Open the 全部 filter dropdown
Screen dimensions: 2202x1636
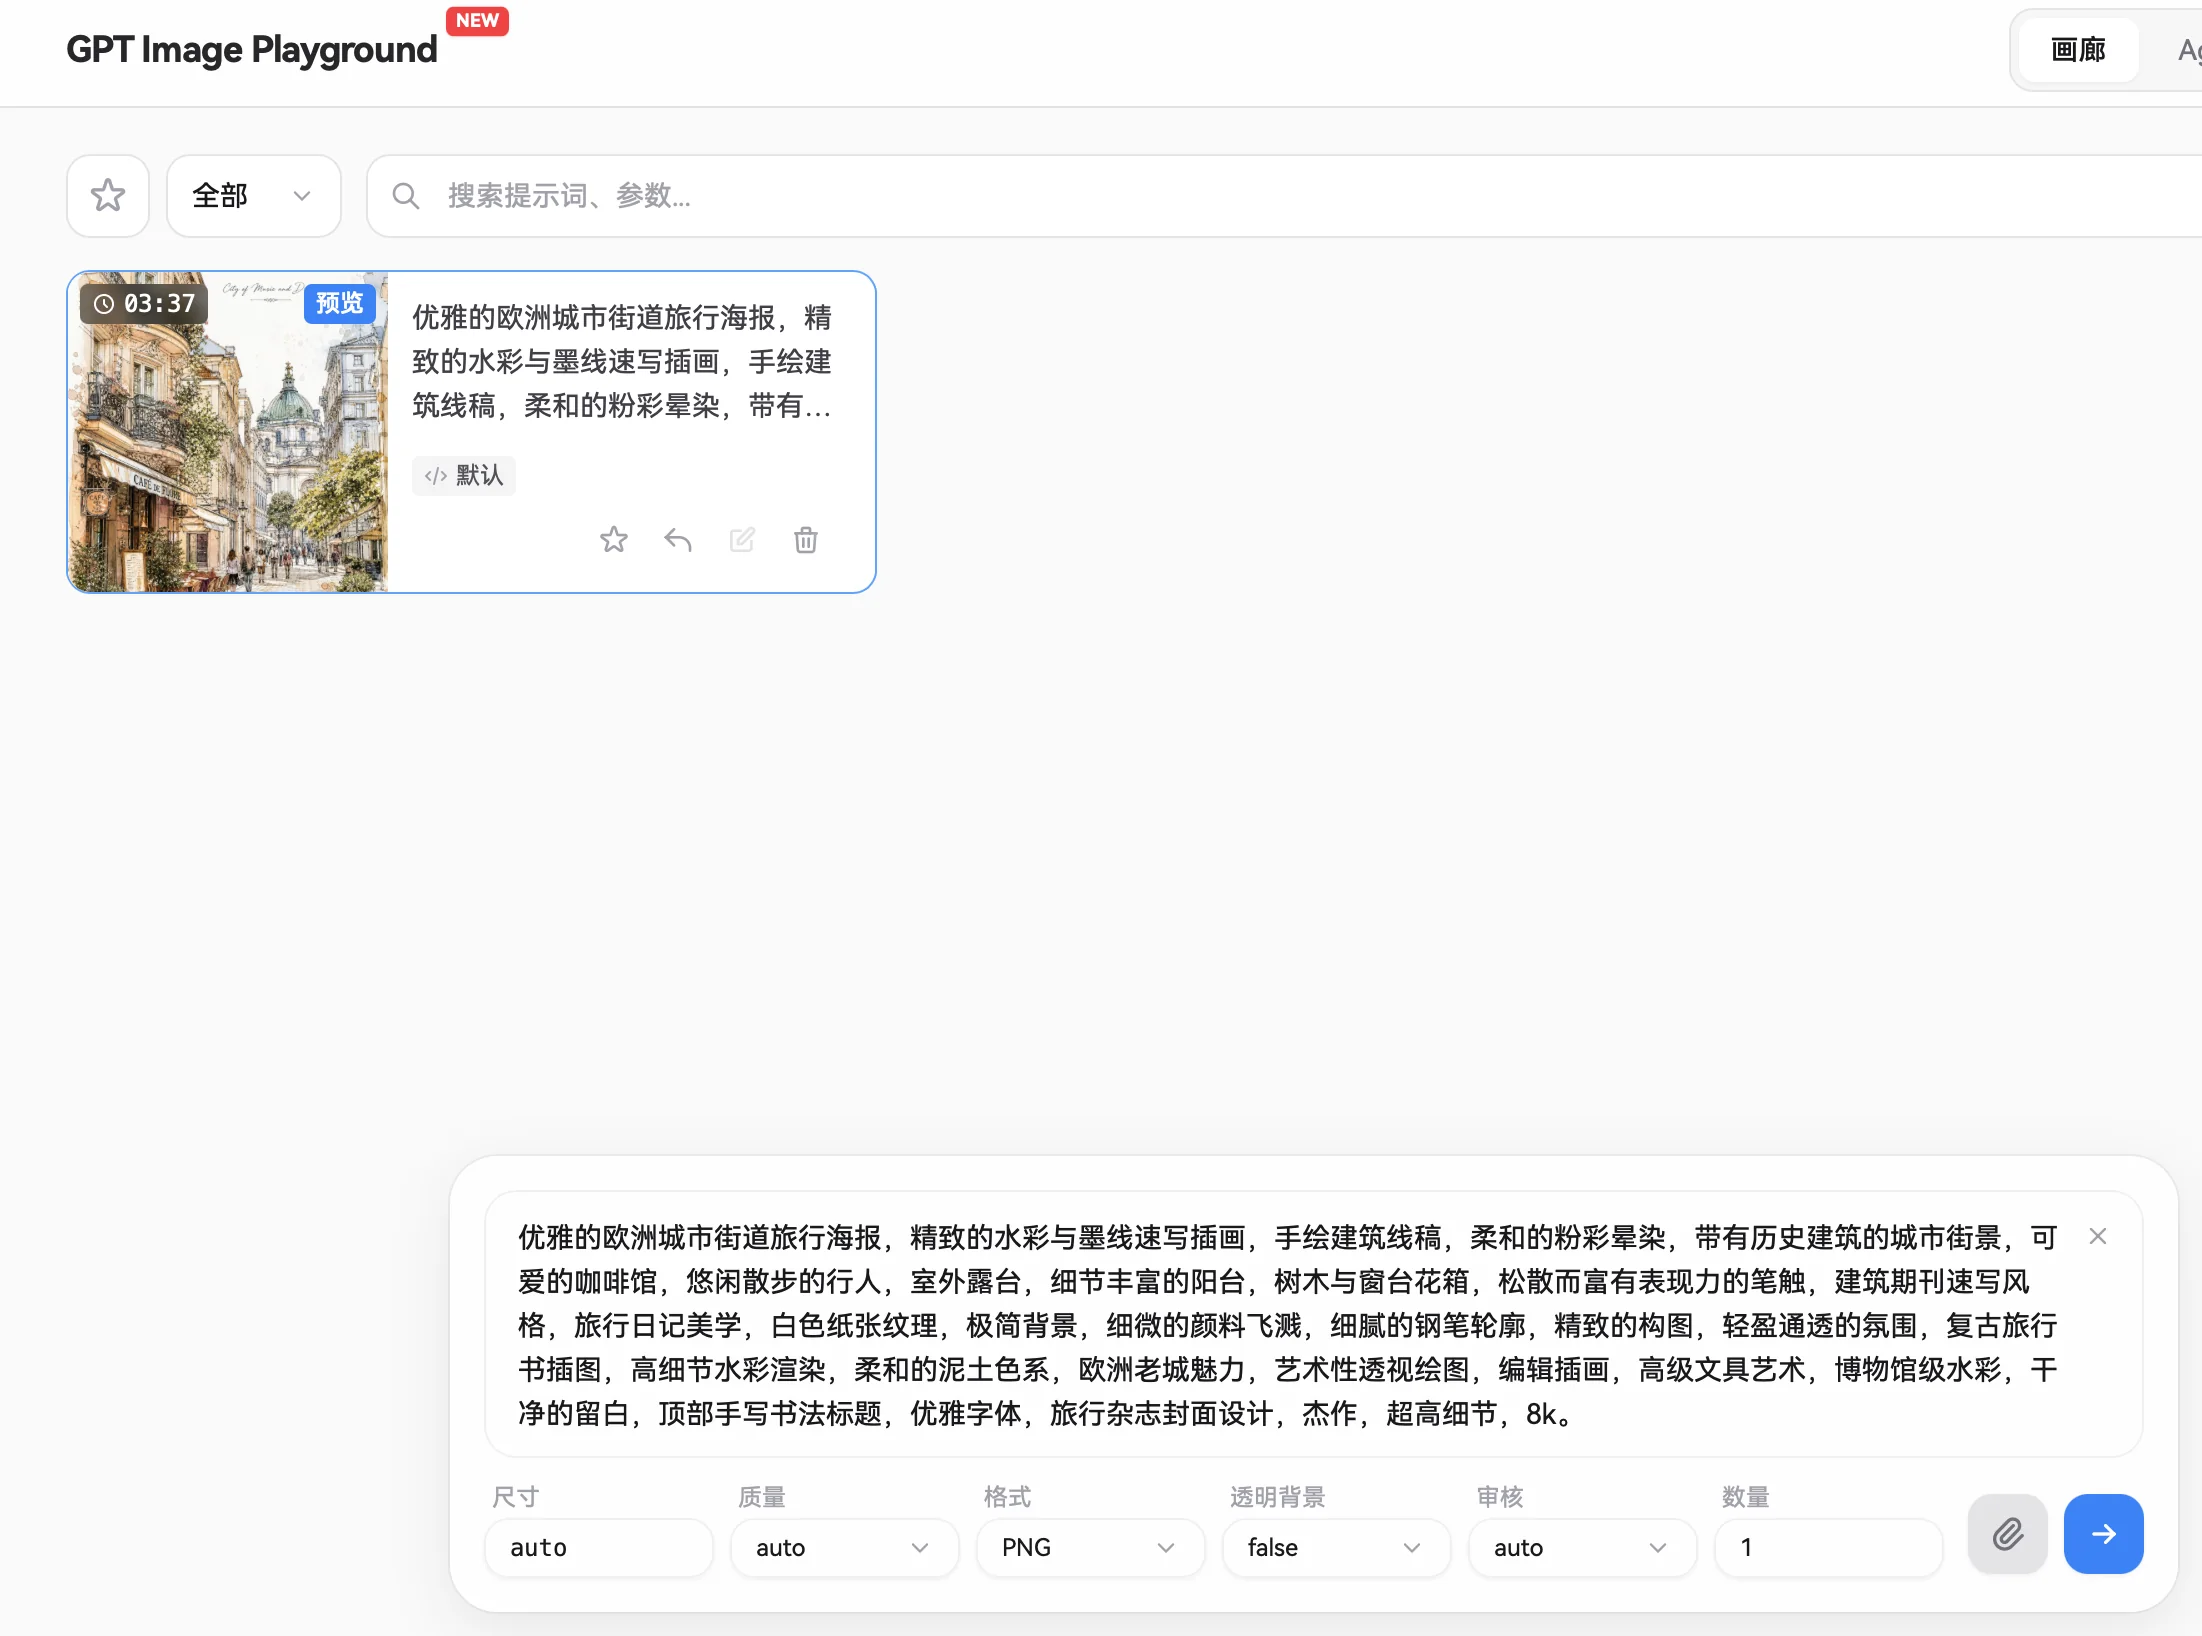[x=254, y=196]
